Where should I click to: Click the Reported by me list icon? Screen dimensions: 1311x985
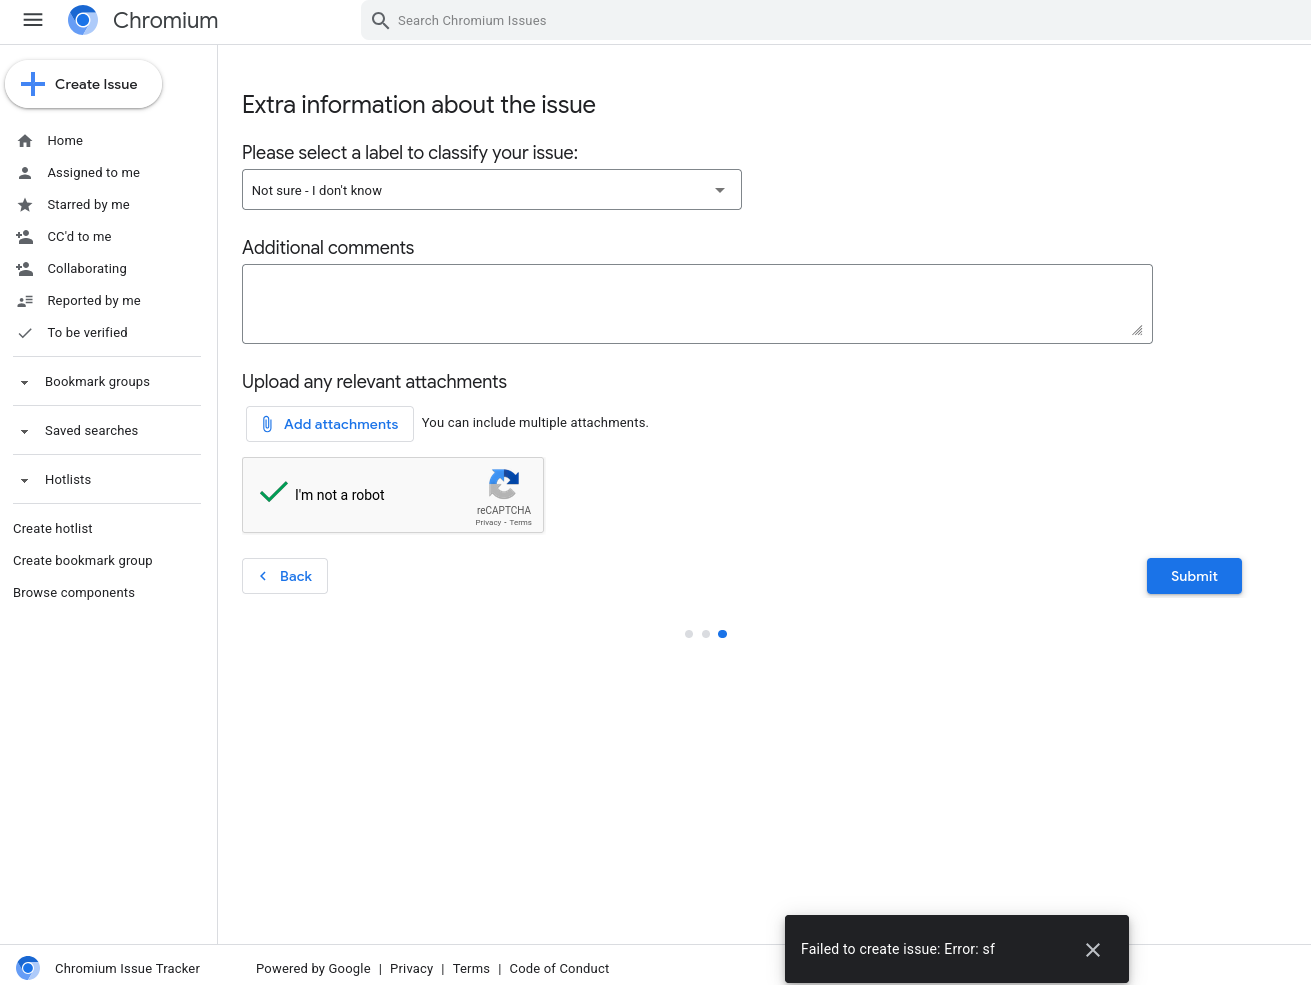(x=25, y=301)
